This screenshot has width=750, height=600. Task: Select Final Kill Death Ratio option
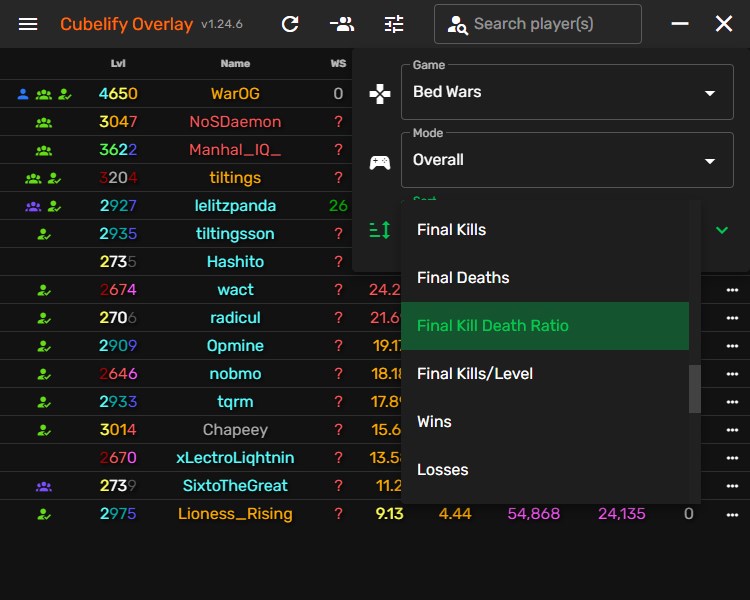[x=545, y=326]
